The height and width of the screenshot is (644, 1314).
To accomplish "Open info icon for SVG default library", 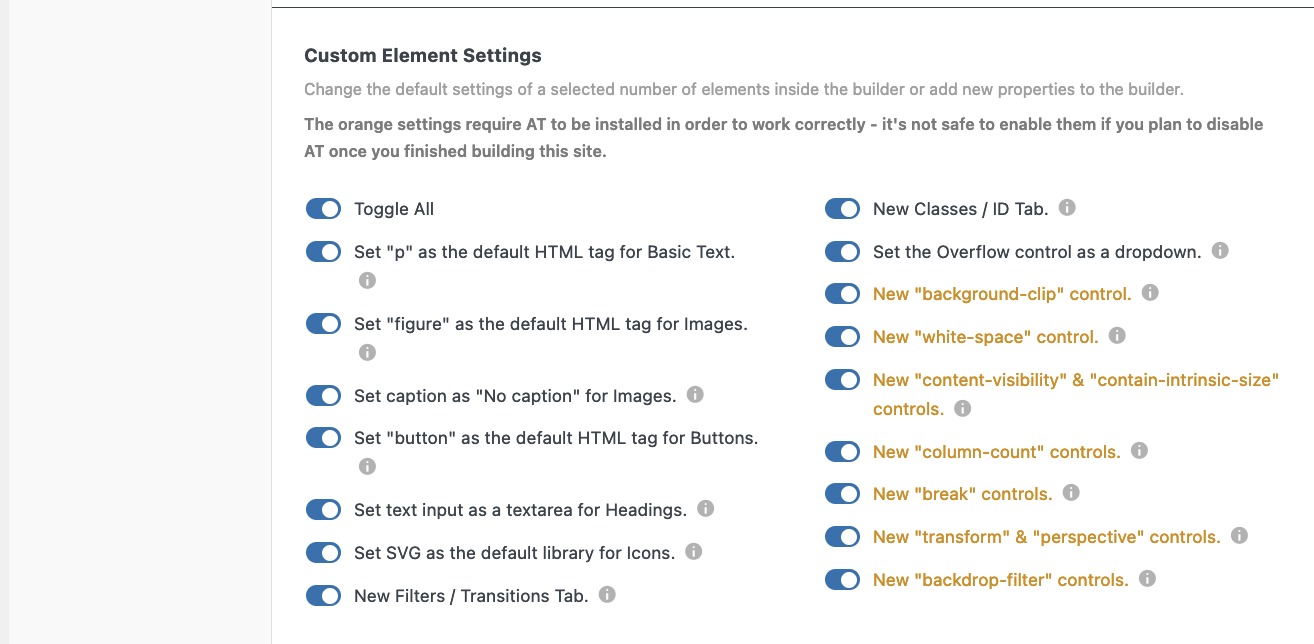I will (693, 551).
